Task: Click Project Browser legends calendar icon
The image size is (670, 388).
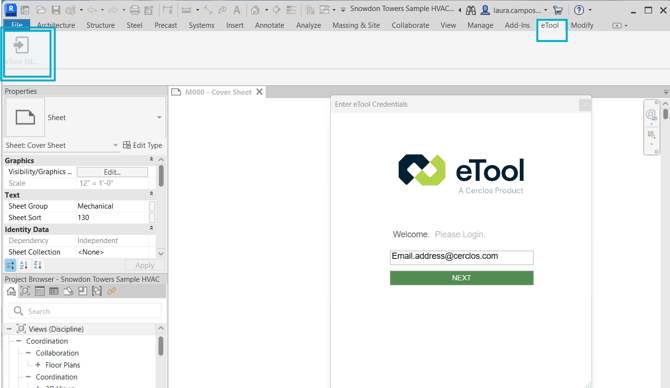Action: click(40, 291)
